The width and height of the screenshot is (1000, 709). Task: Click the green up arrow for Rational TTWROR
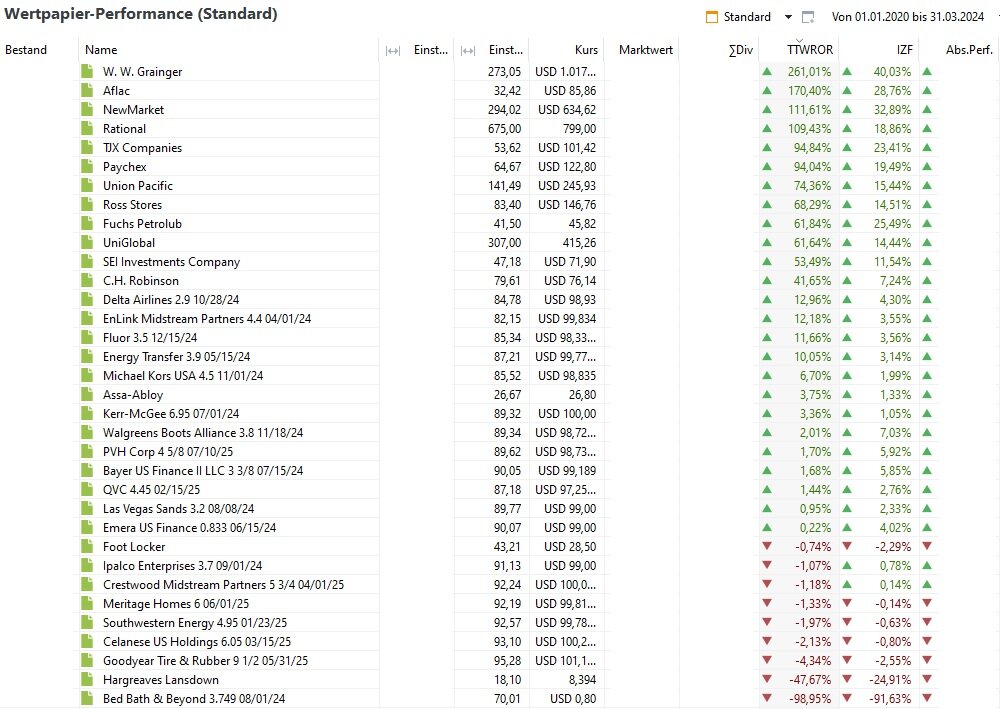(x=767, y=129)
